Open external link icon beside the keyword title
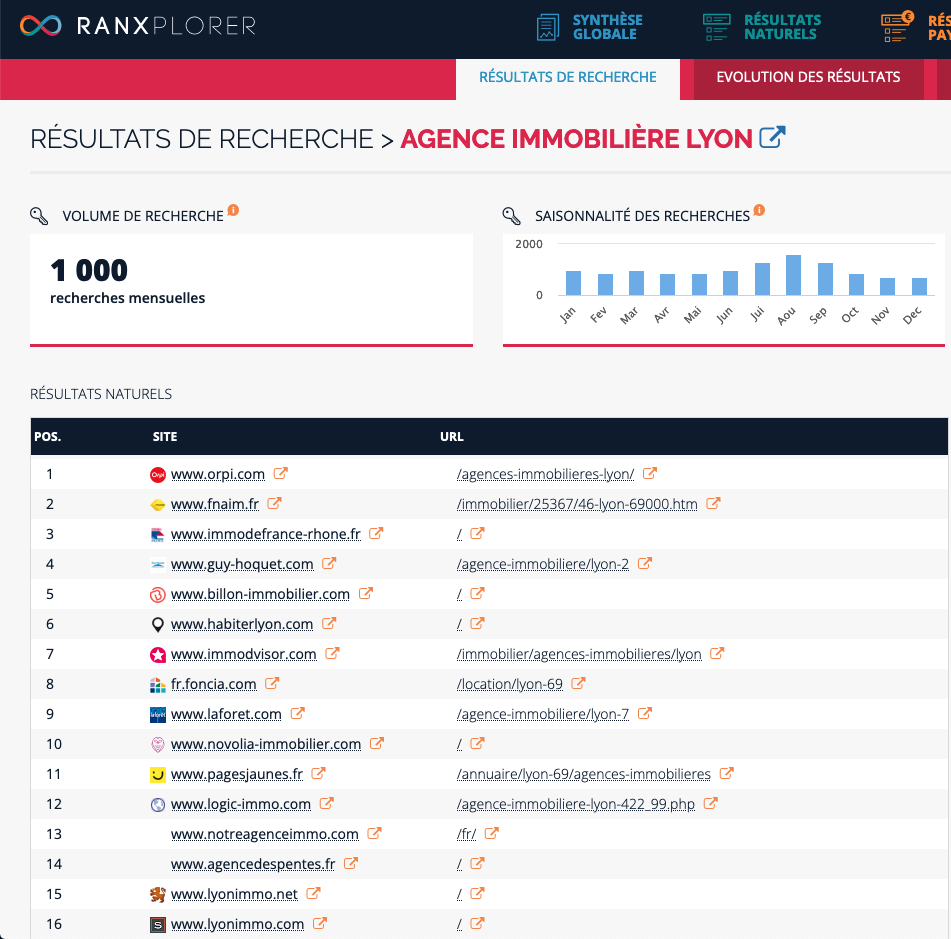 point(772,138)
